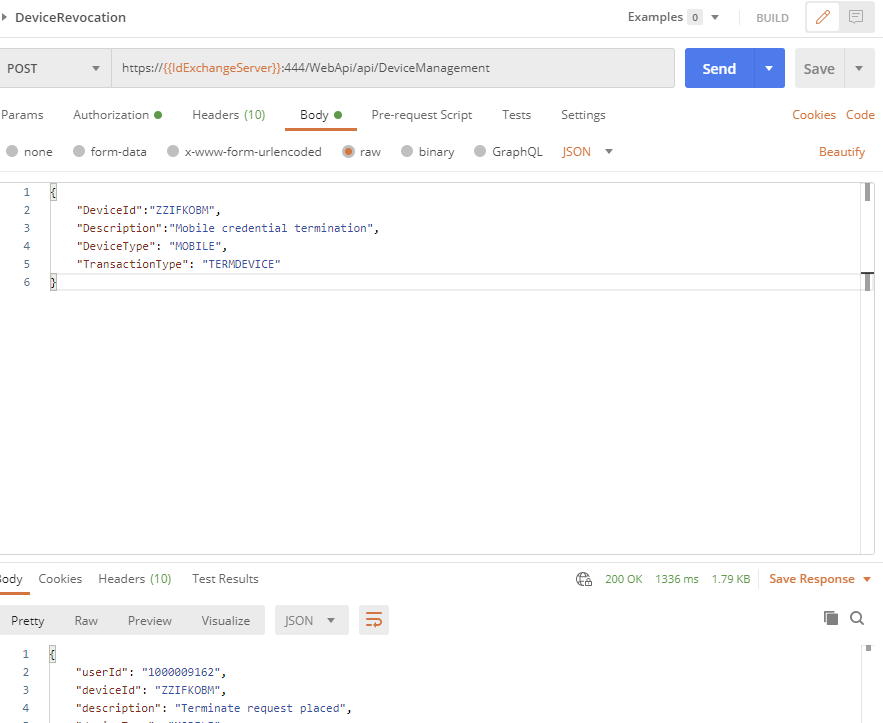Select the raw body radio option

point(349,151)
